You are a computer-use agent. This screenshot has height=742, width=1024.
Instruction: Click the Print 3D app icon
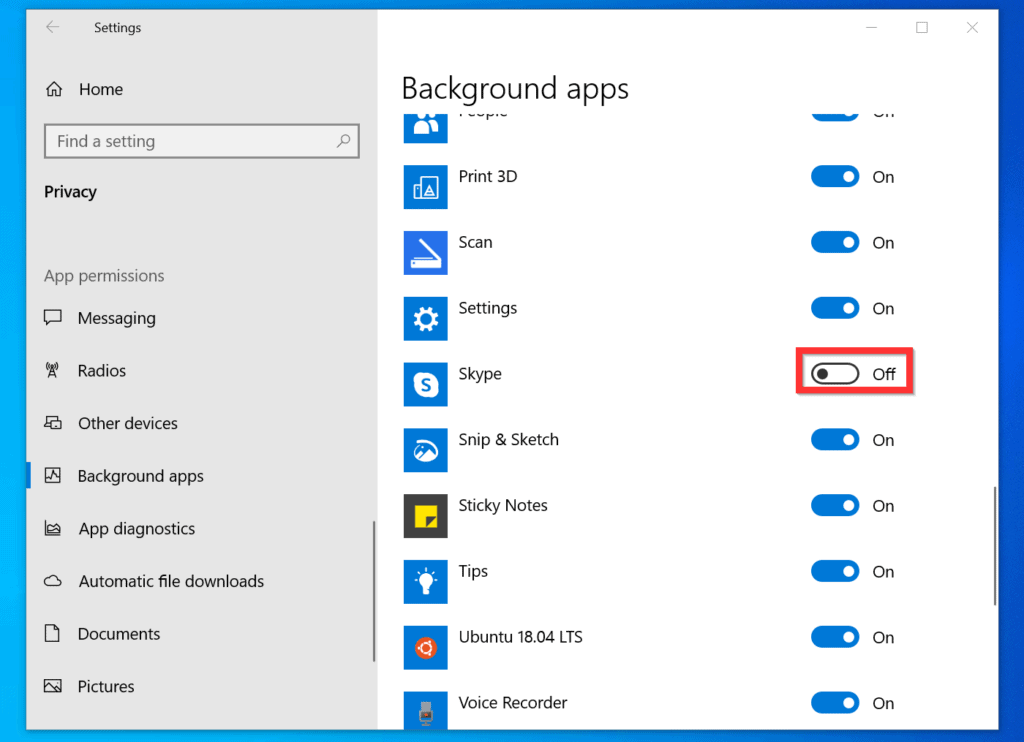point(425,188)
